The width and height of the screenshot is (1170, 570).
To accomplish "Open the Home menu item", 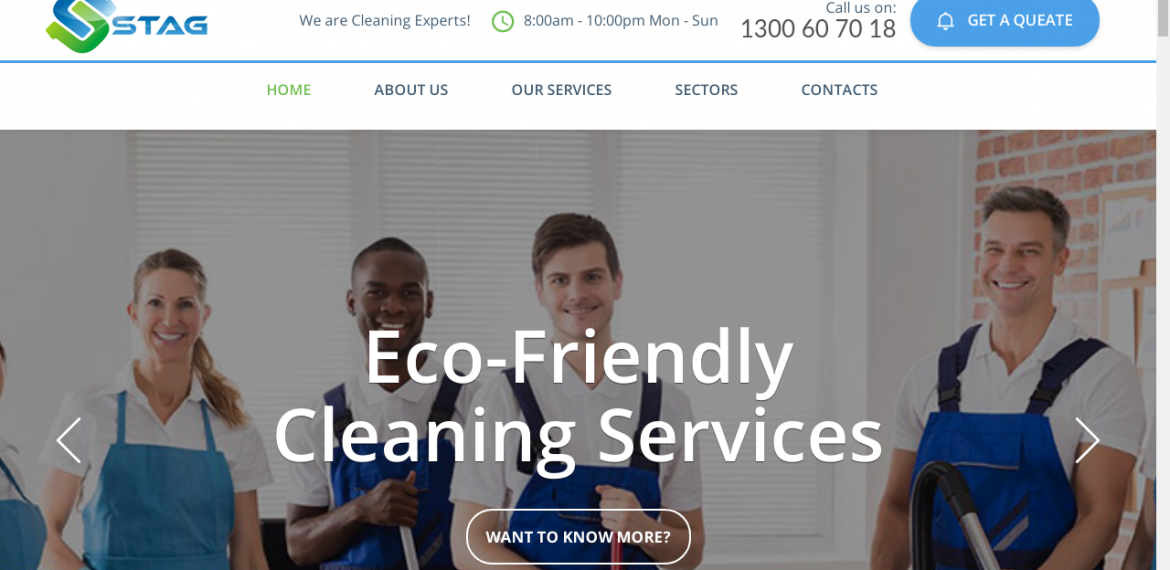I will [x=289, y=90].
